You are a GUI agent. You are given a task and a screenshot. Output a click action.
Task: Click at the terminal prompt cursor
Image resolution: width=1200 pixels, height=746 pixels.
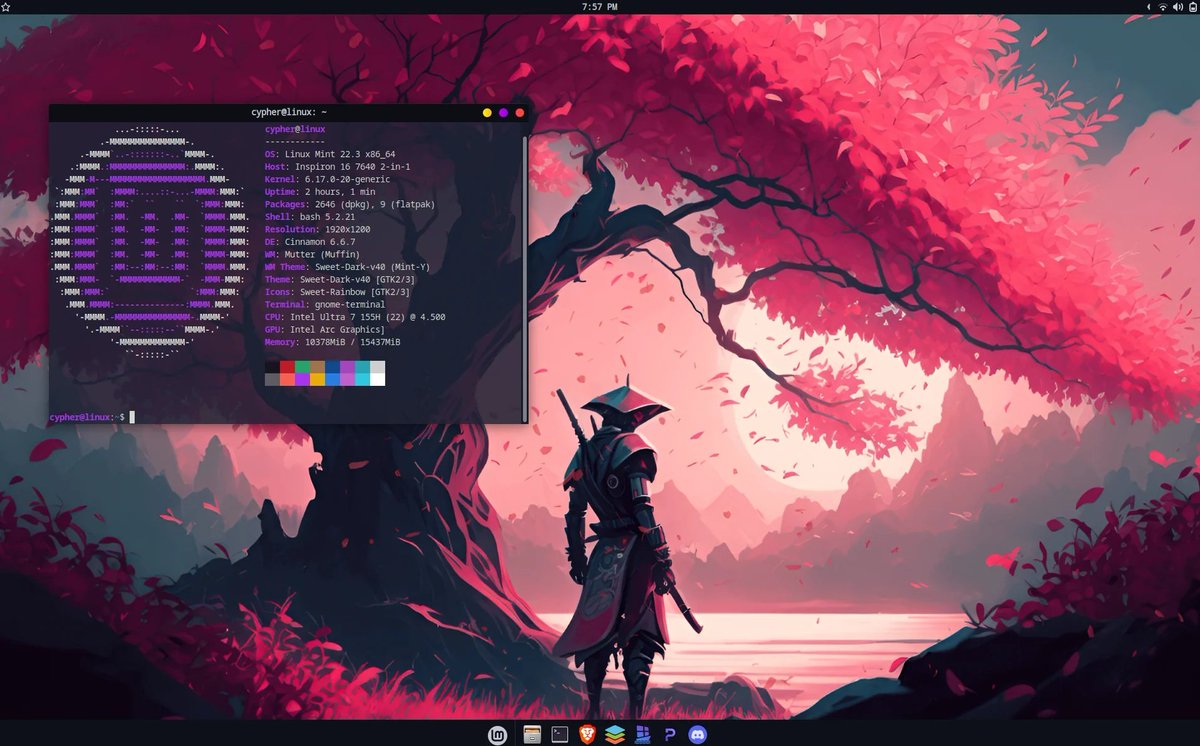pyautogui.click(x=132, y=416)
